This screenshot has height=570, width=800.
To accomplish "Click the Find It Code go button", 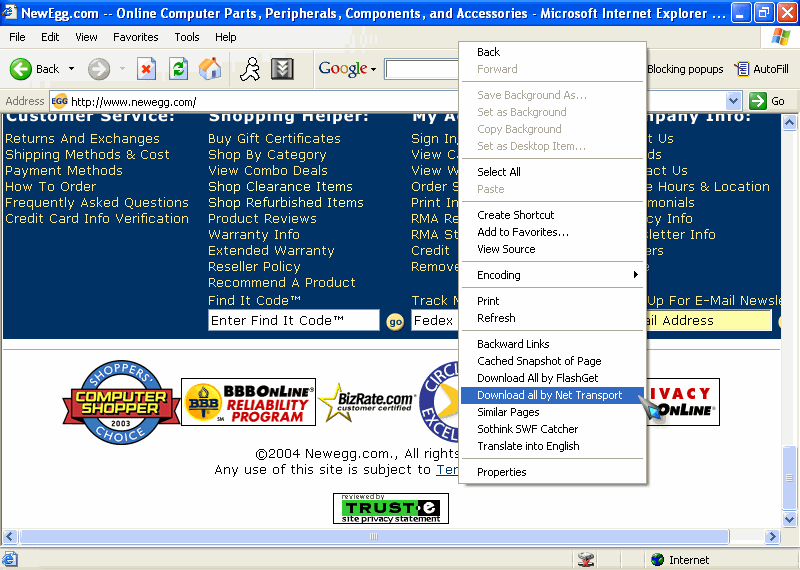I will (395, 322).
